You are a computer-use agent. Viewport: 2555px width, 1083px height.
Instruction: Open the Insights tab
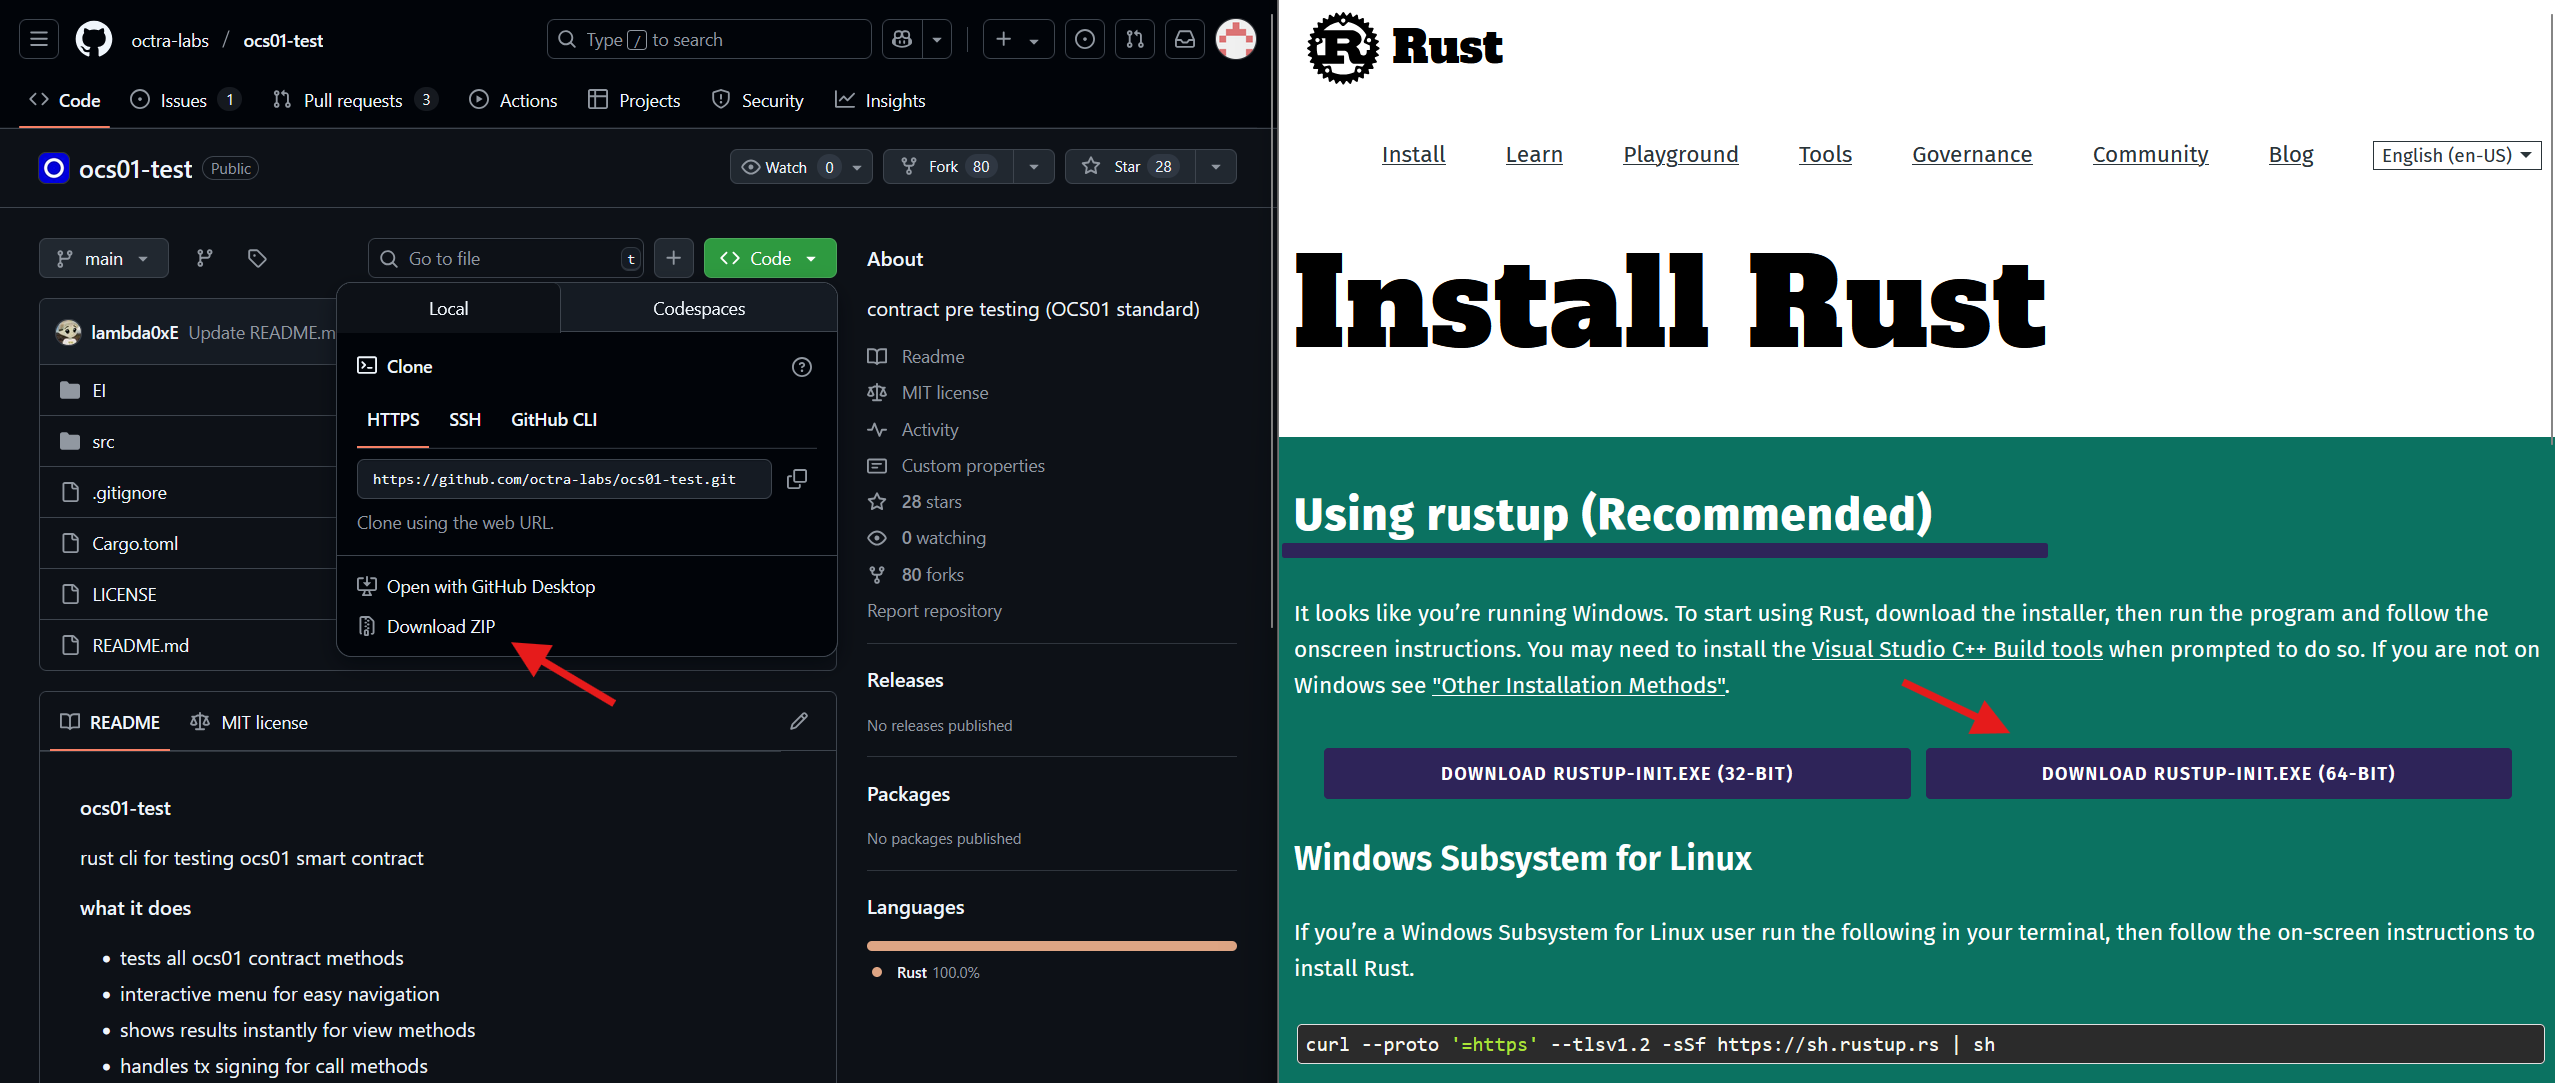[881, 100]
